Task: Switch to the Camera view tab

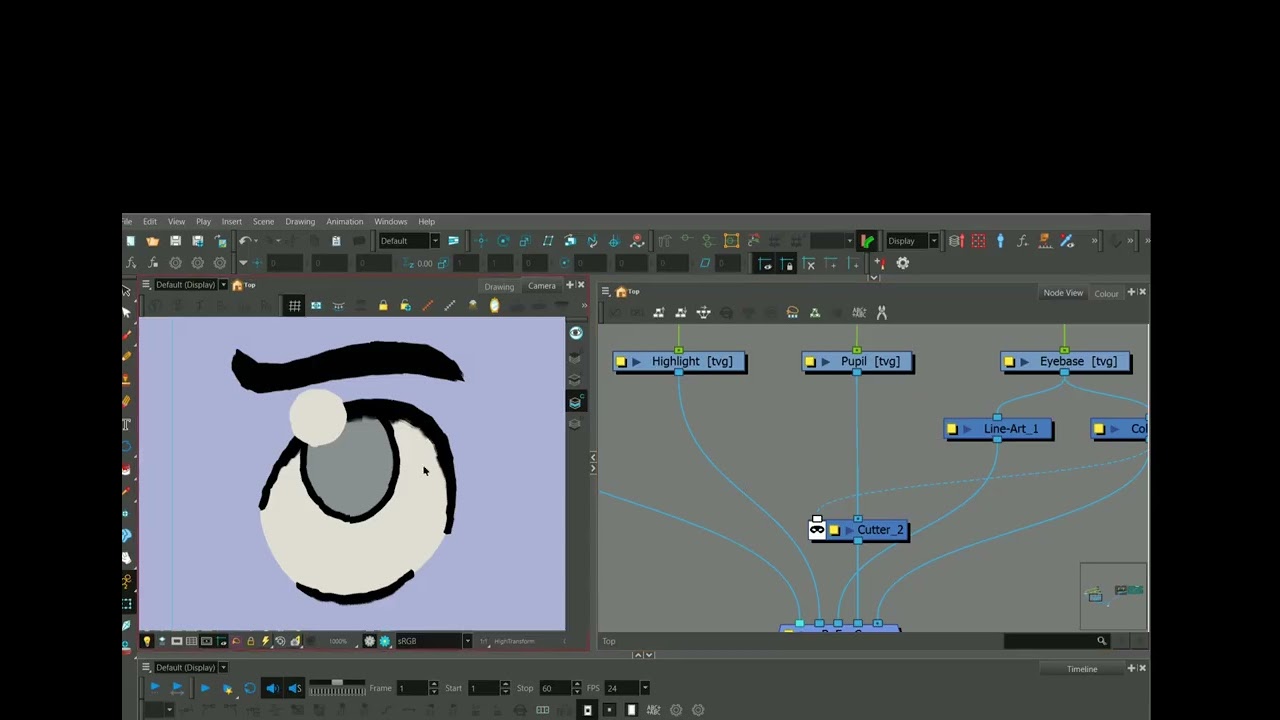Action: 541,286
